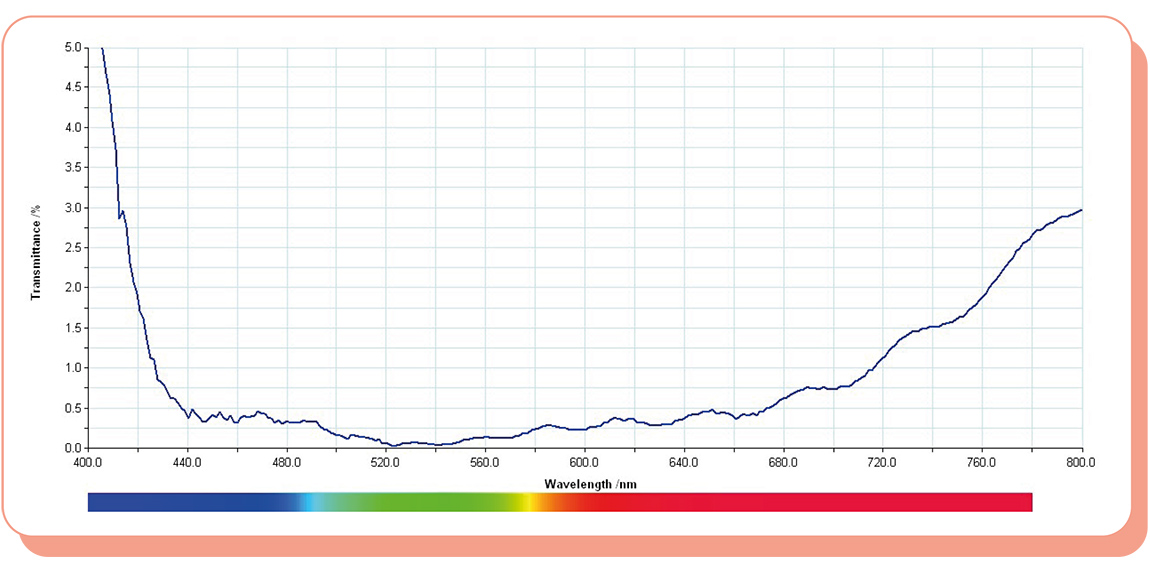The image size is (1150, 571).
Task: Click the curve's endpoint at 800 nm
Action: (1081, 210)
